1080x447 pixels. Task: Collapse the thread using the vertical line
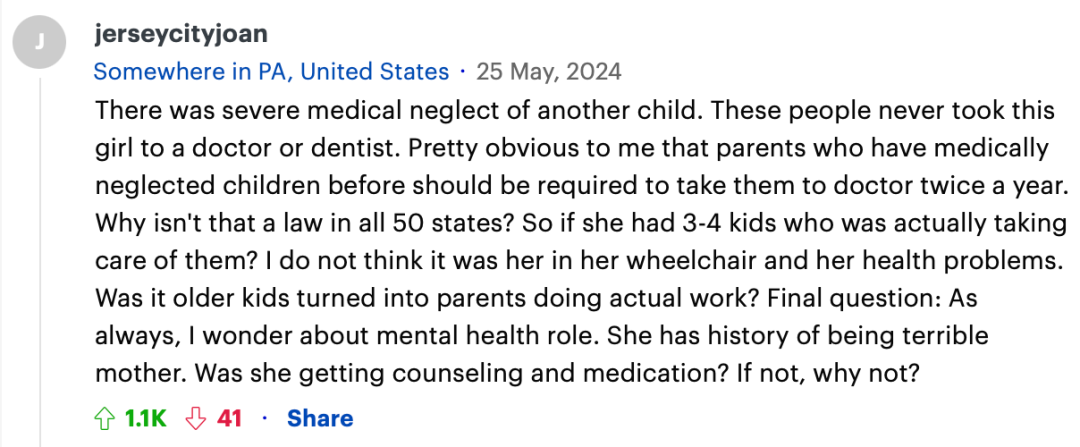point(39,250)
